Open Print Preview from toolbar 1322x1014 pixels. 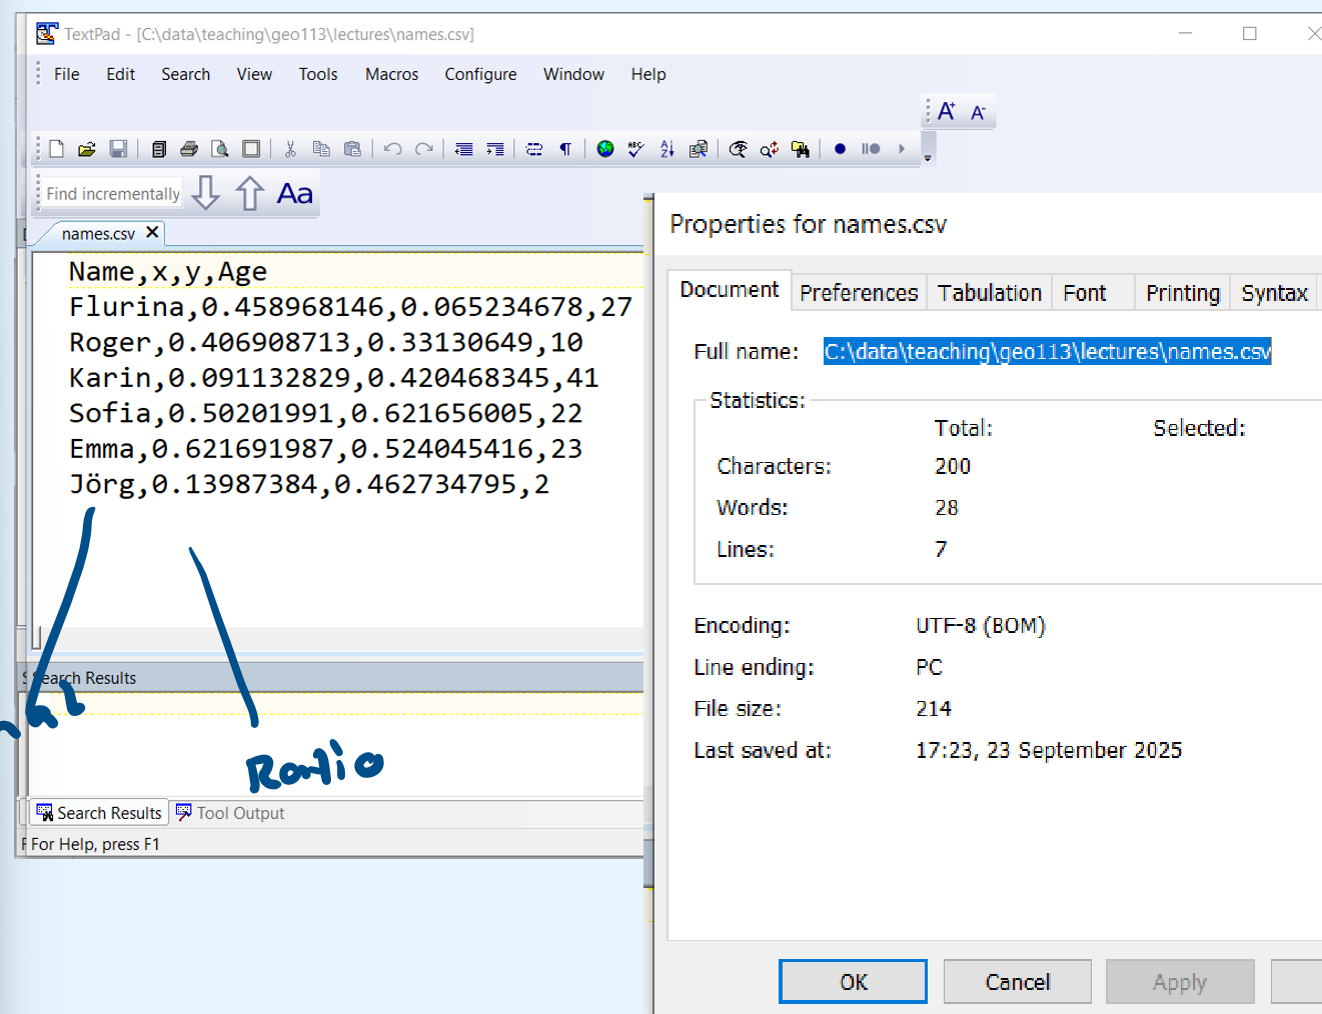(x=220, y=149)
